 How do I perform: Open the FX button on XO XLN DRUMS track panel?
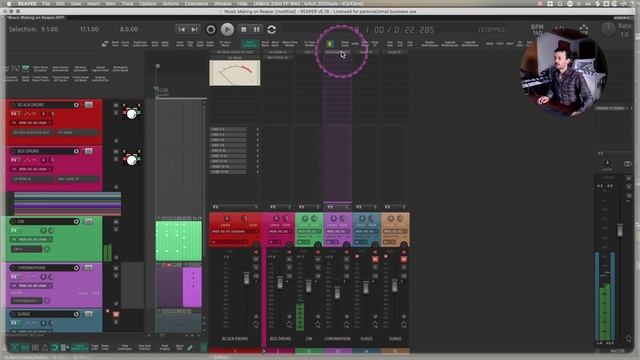tap(14, 114)
